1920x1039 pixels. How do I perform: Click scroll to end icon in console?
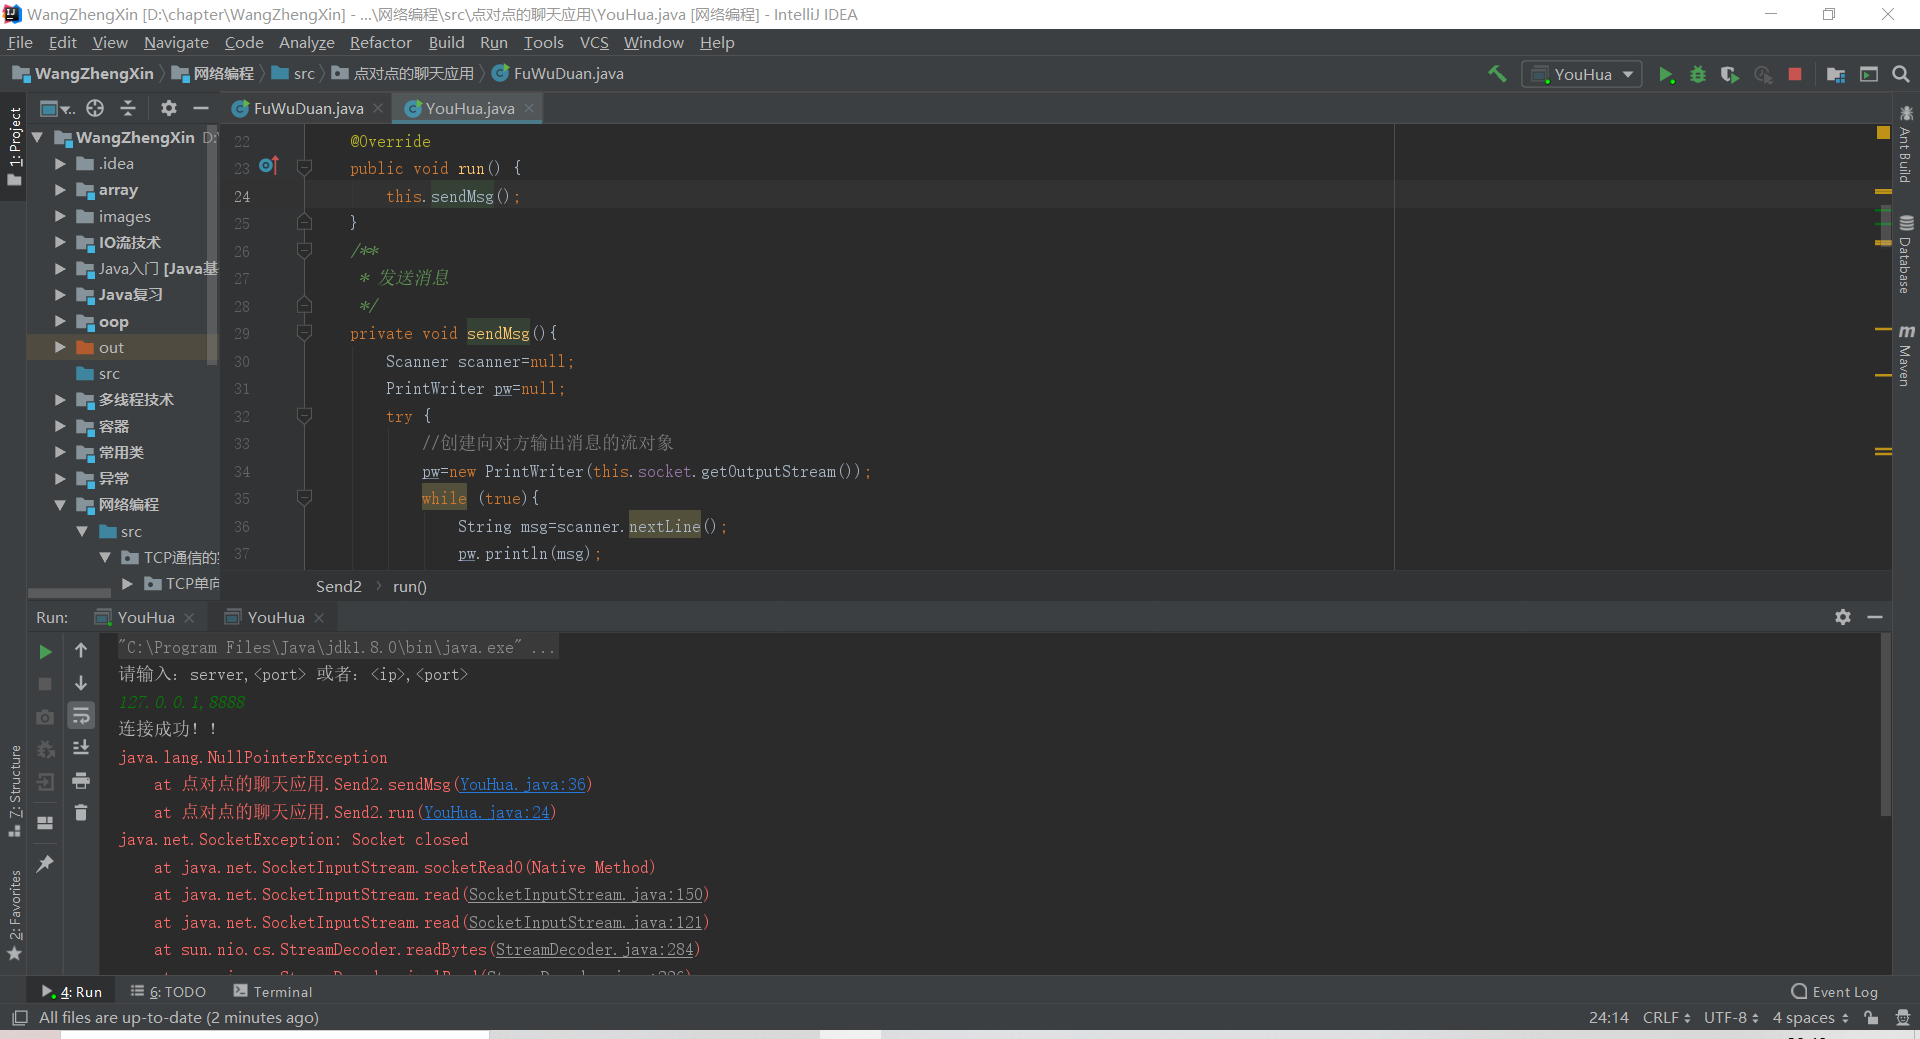[x=81, y=748]
